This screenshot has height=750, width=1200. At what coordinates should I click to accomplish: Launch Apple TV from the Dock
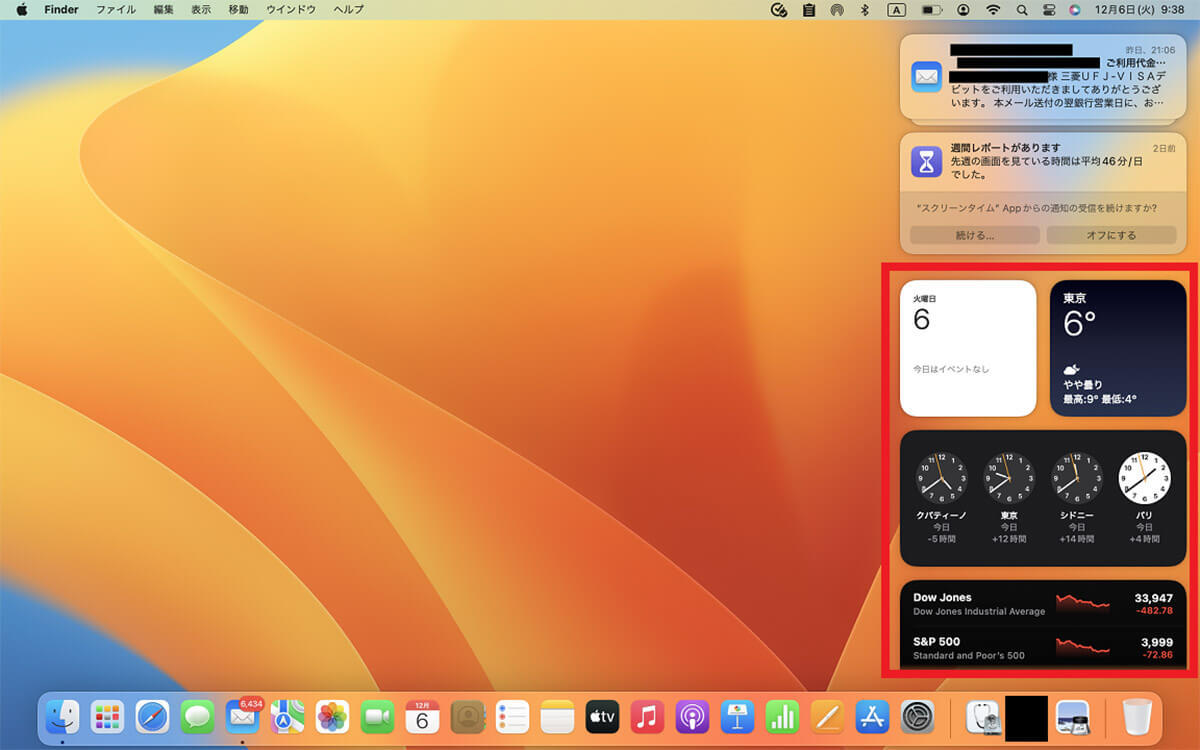[x=602, y=716]
